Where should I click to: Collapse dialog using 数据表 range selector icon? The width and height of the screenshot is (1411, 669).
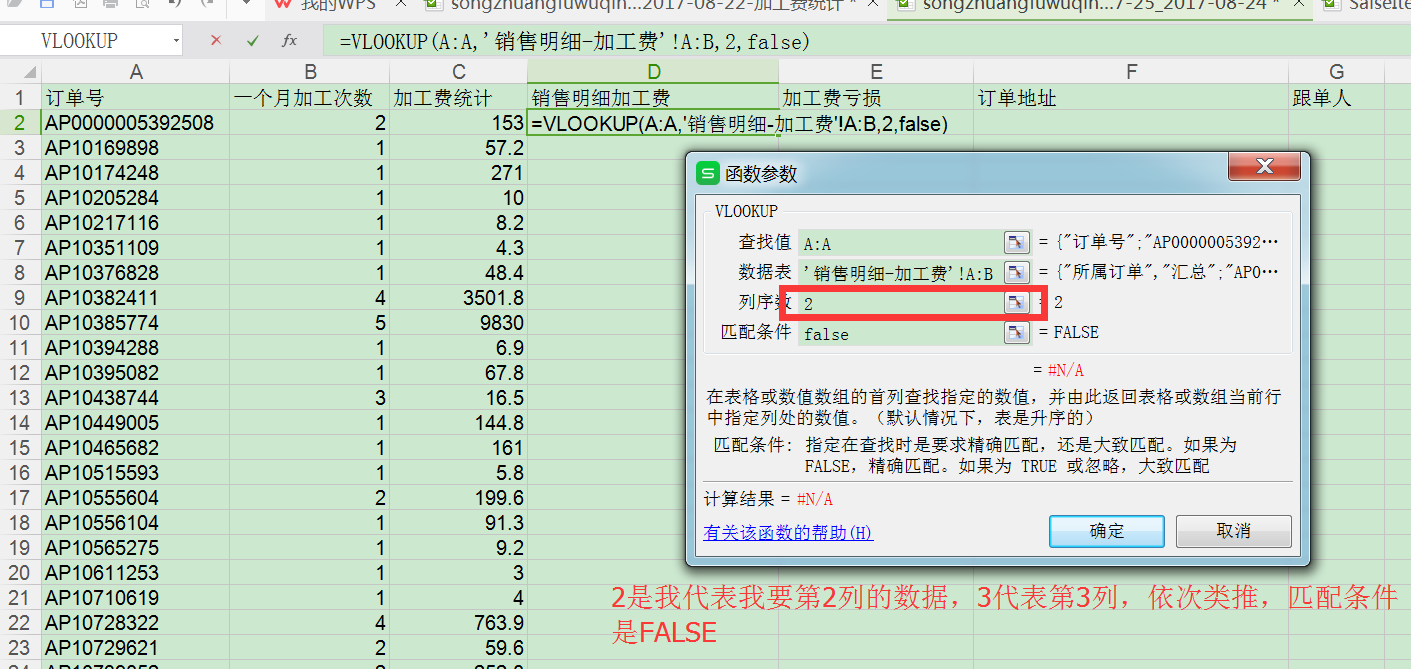pos(1017,272)
